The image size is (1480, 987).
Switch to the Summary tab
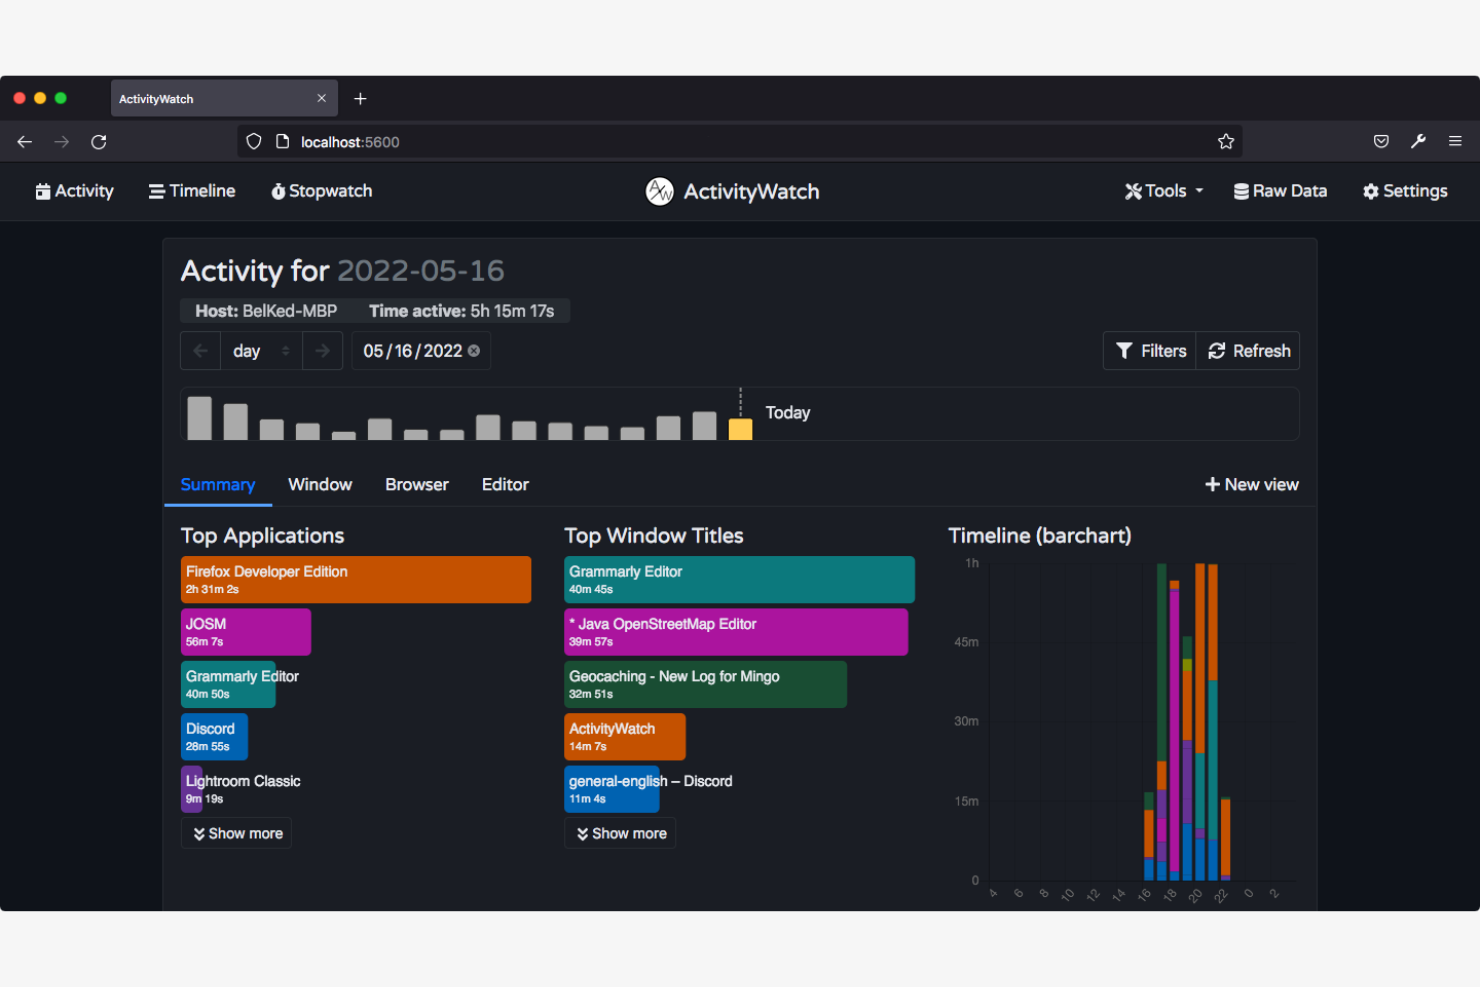[218, 485]
